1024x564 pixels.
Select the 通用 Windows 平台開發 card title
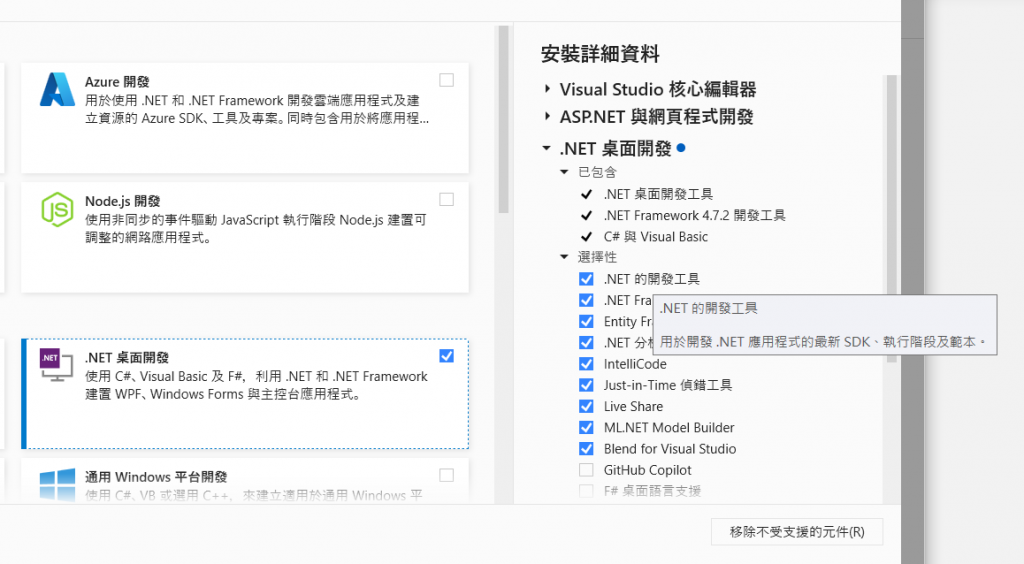pyautogui.click(x=156, y=477)
